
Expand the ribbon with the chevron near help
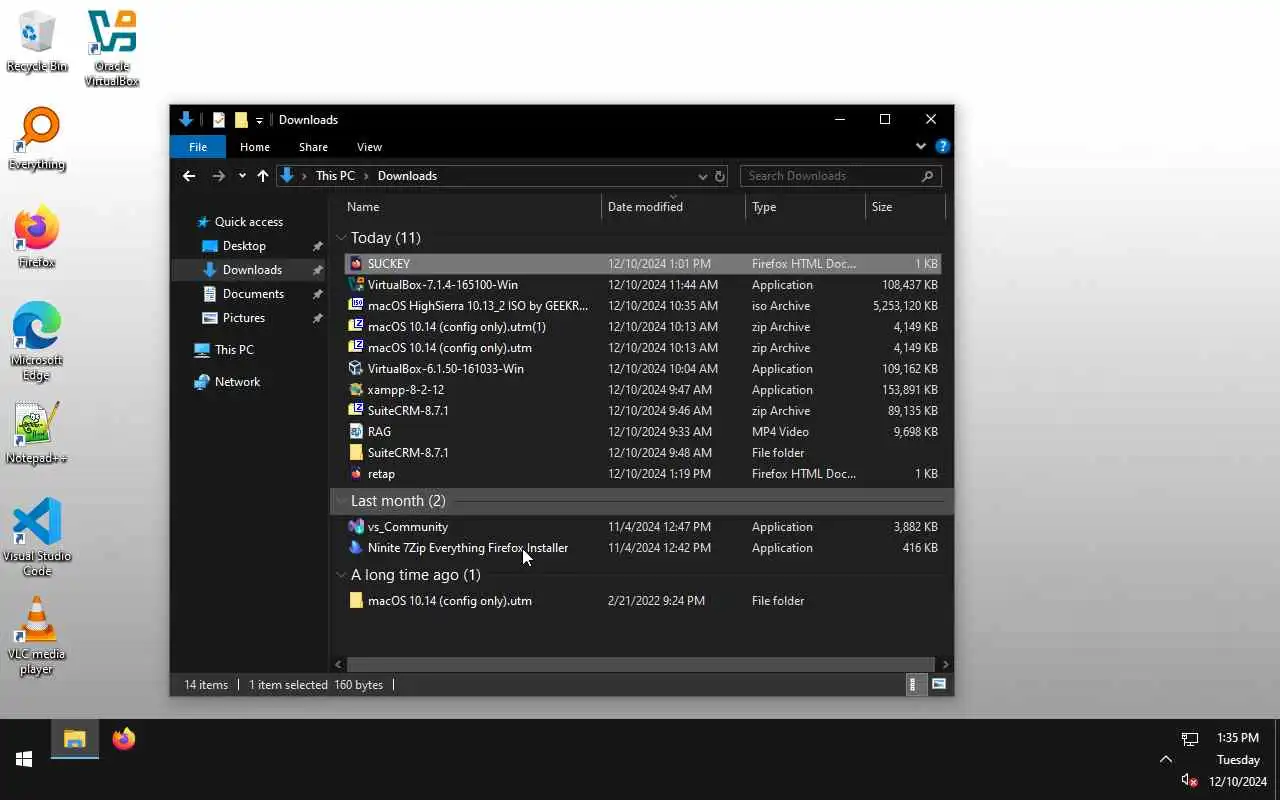[x=921, y=146]
